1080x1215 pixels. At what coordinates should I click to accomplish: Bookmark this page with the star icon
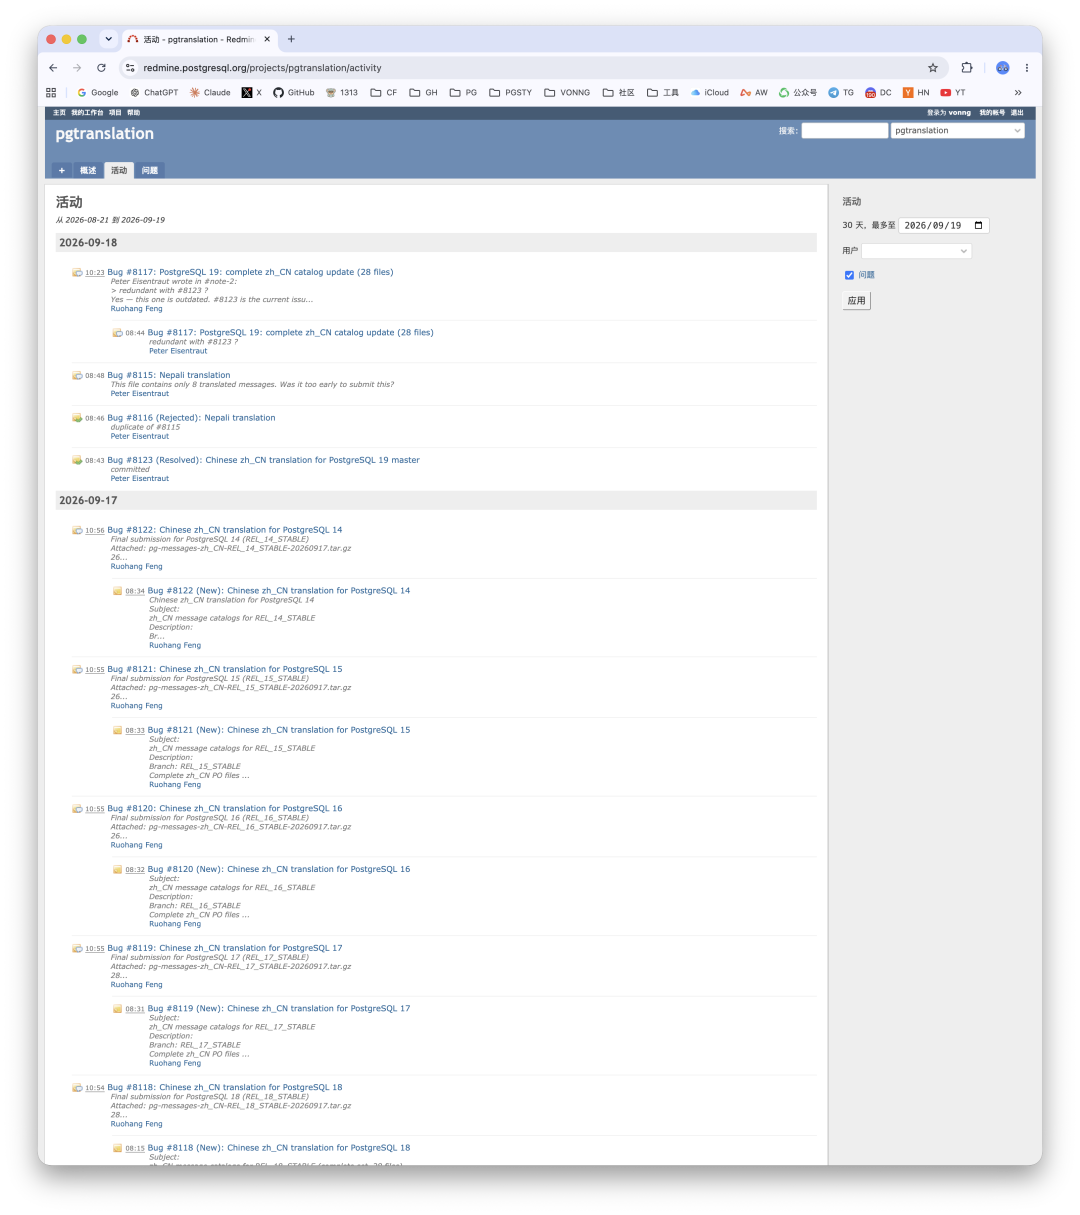click(933, 68)
